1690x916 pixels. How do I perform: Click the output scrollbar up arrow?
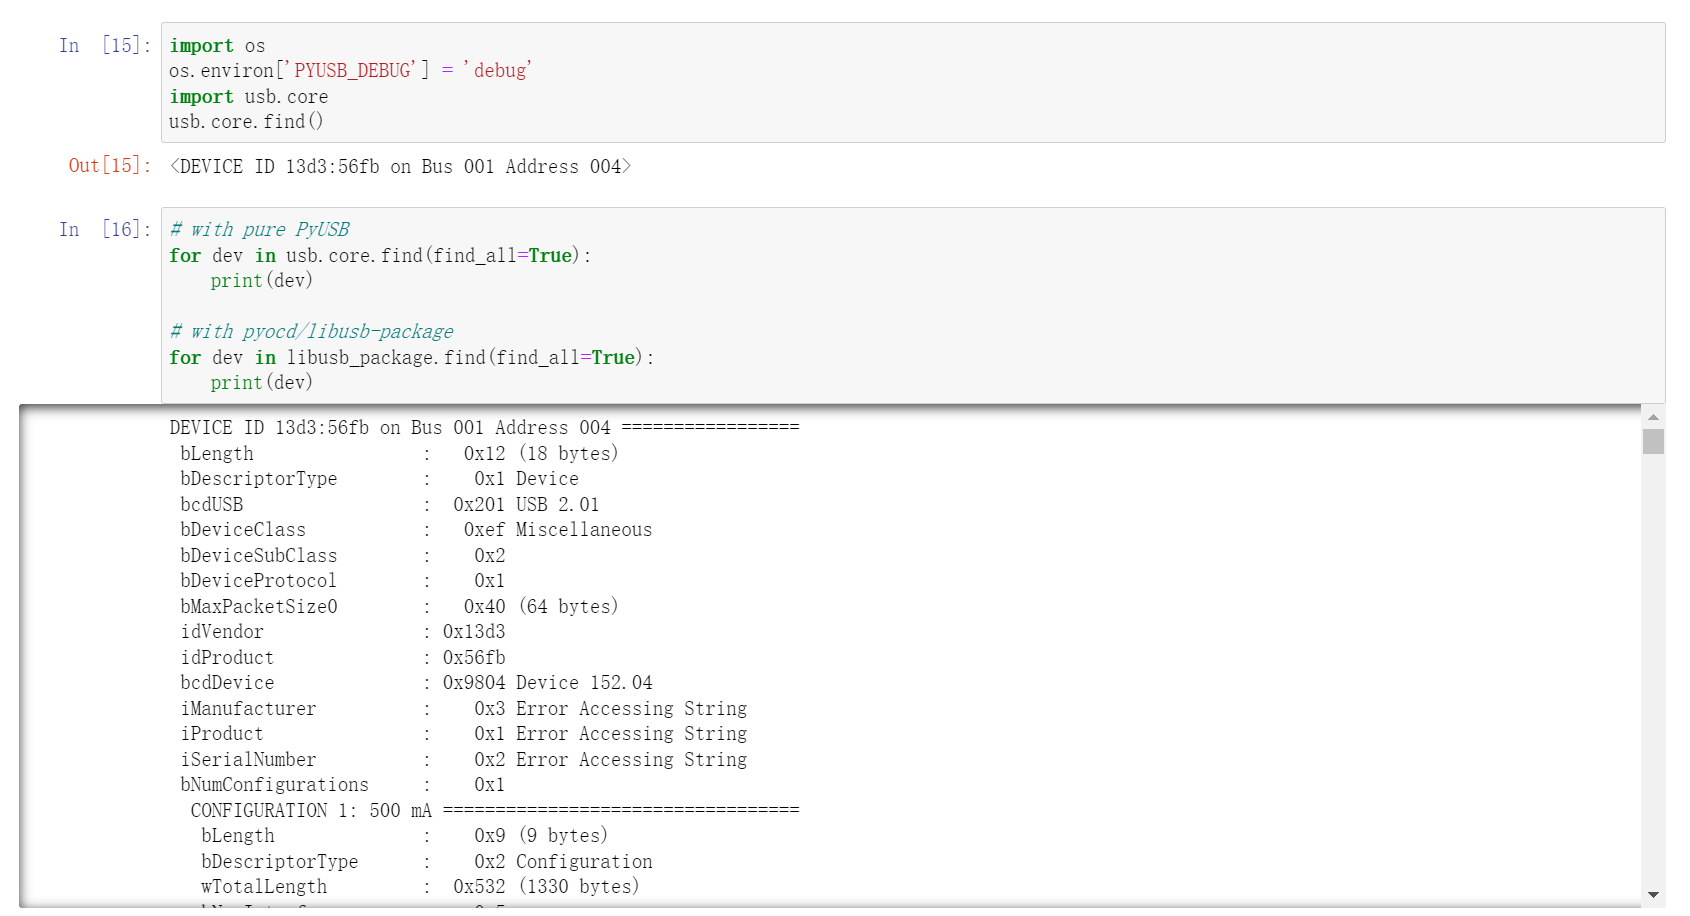click(1653, 416)
